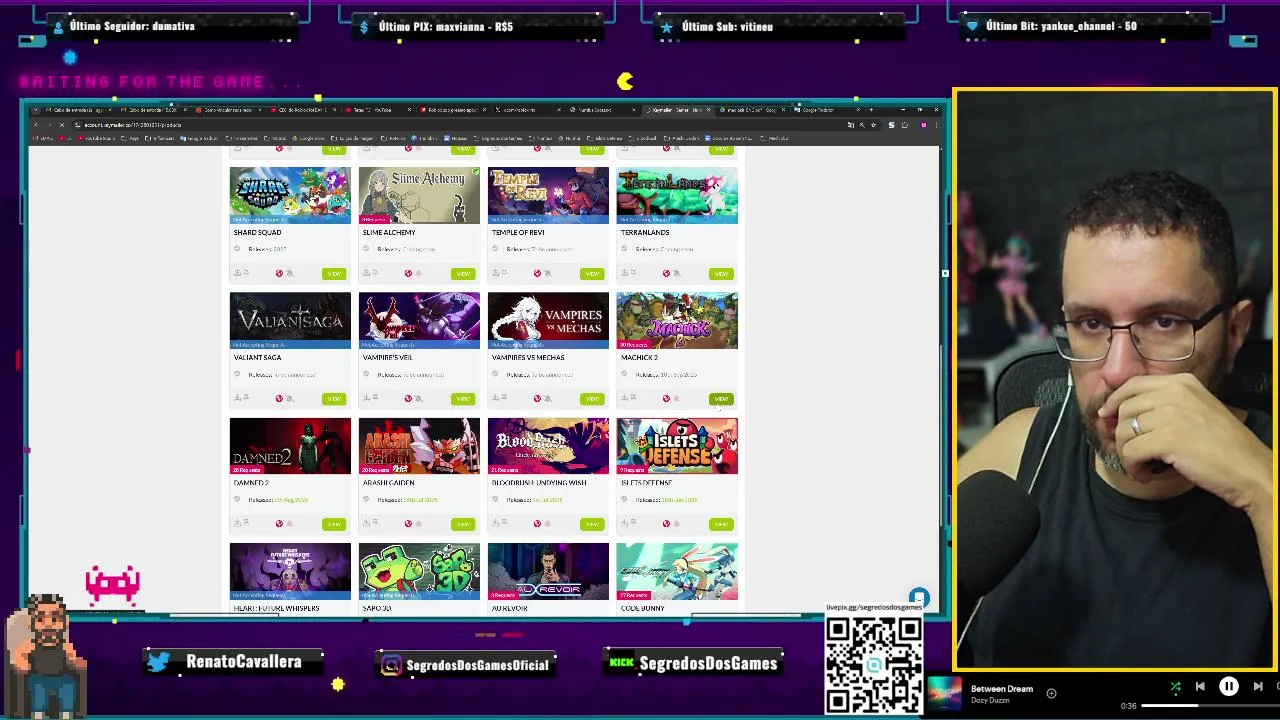Open the Islets Defense cover image
Viewport: 1280px width, 720px height.
coord(677,445)
